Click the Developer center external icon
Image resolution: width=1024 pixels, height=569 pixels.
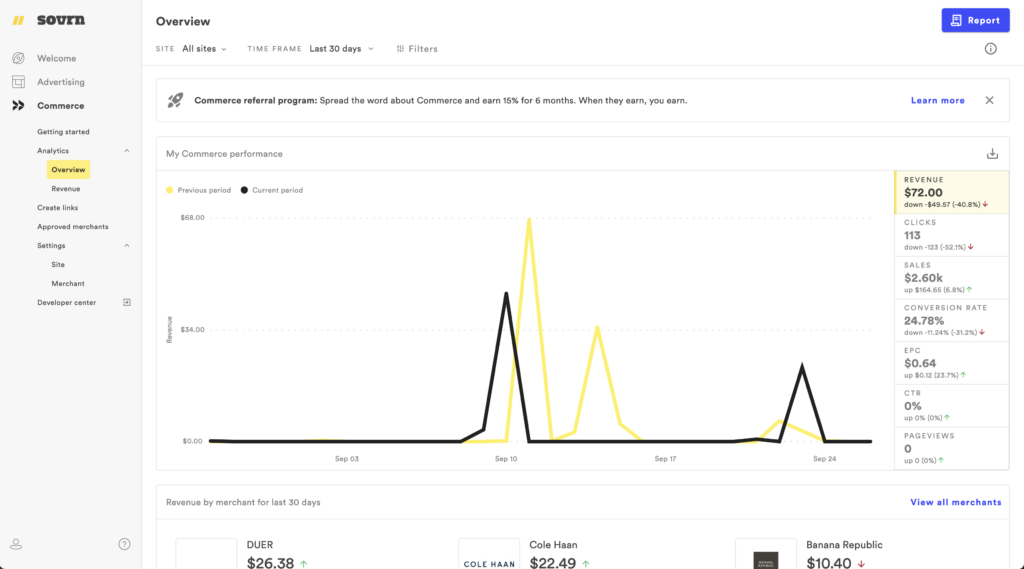[127, 302]
